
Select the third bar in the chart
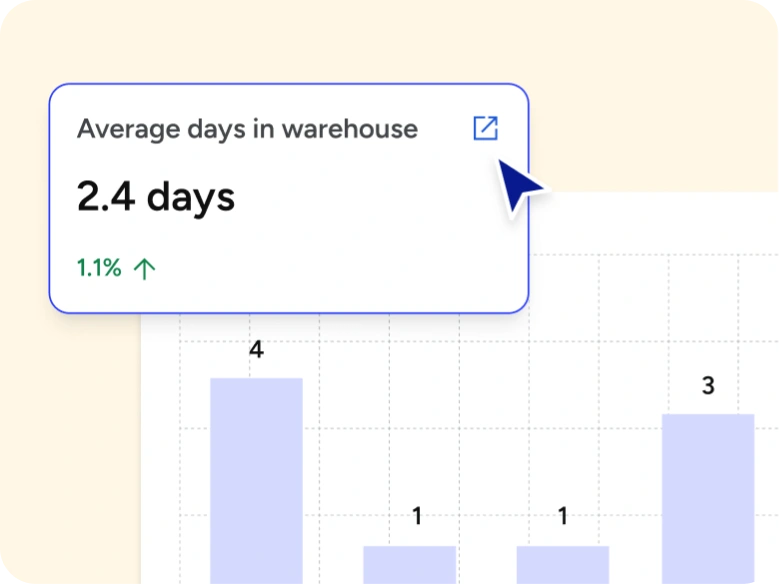562,564
